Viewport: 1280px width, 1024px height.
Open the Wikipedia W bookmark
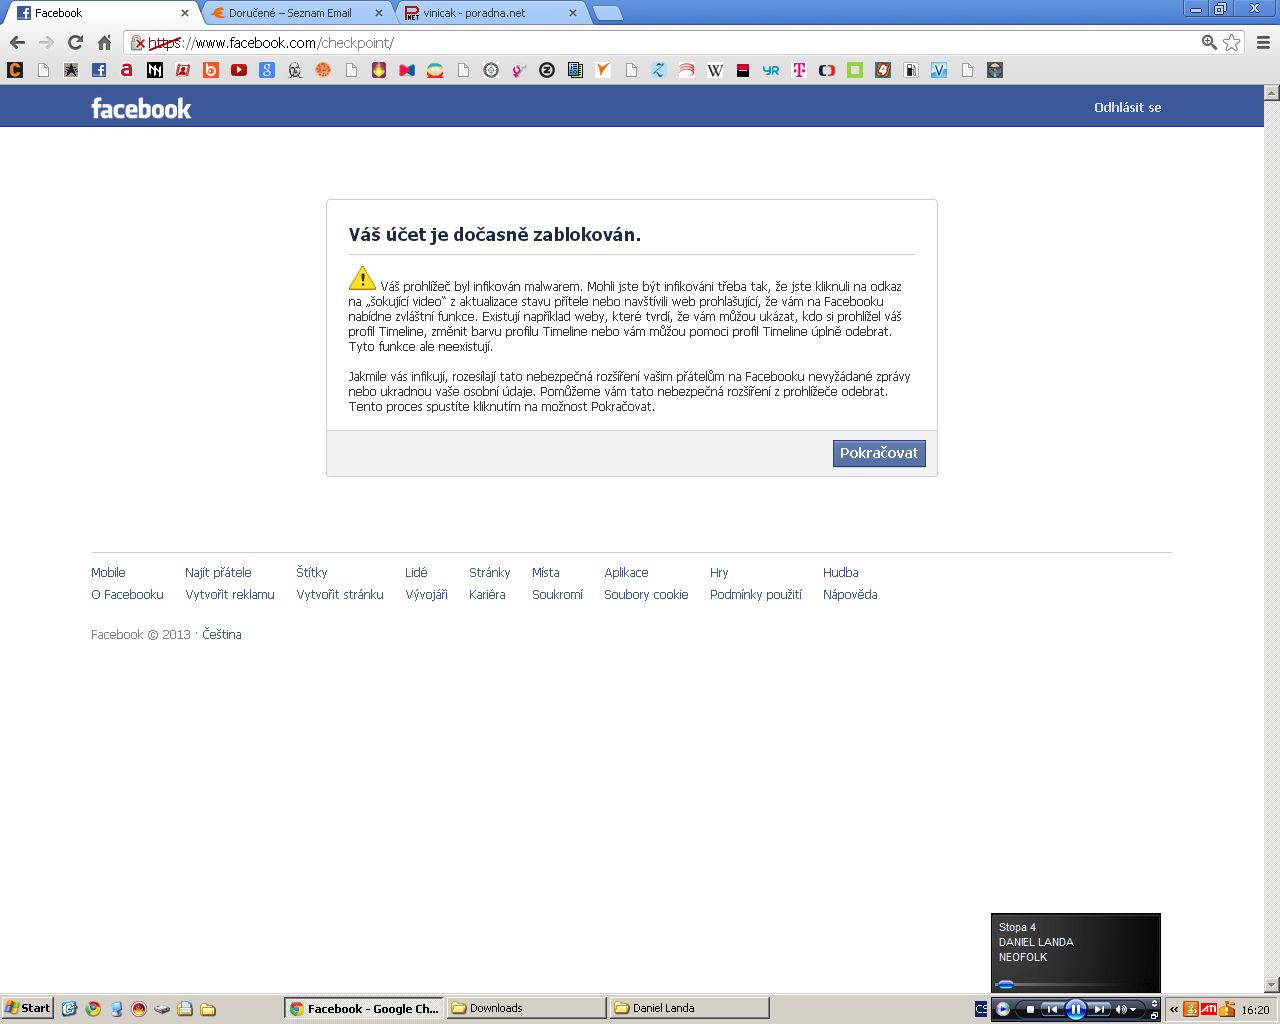coord(715,70)
